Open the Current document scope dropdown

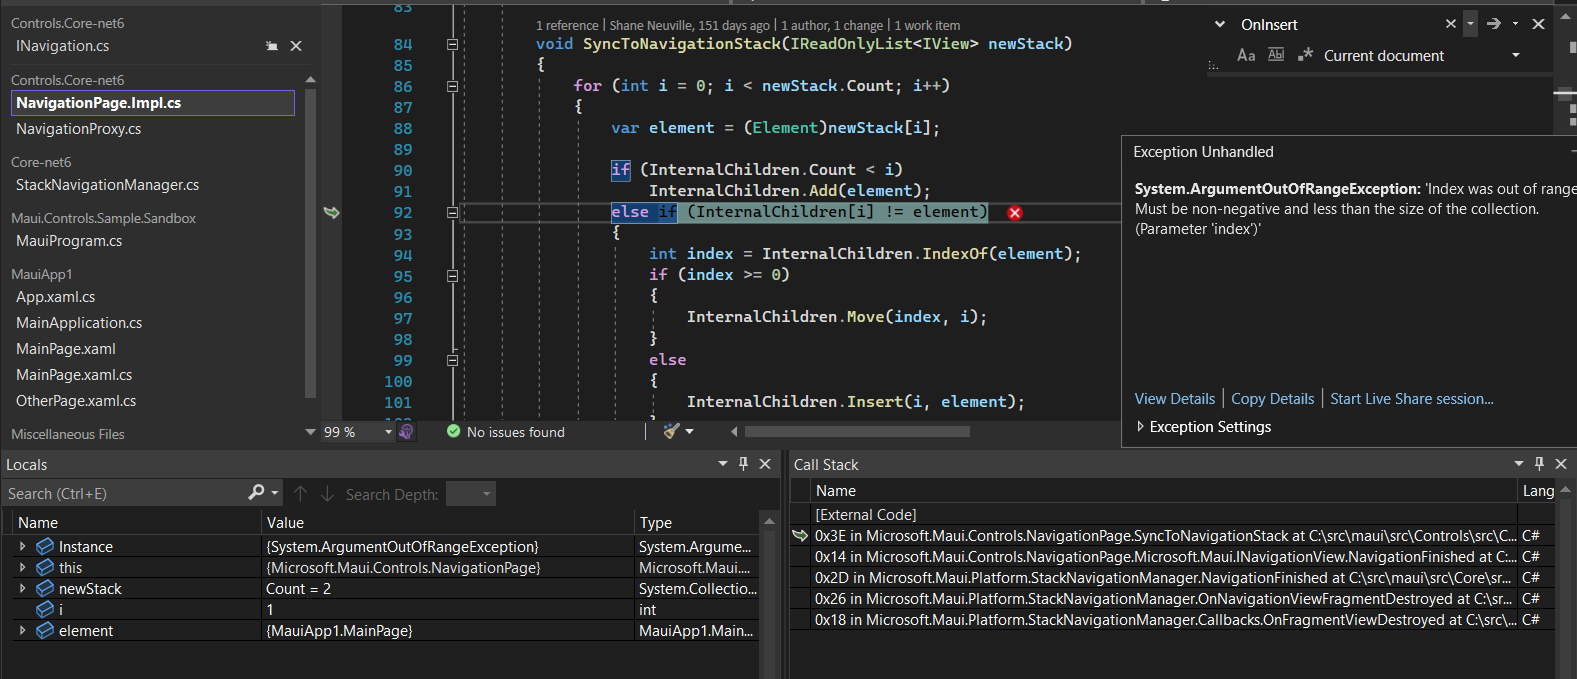pyautogui.click(x=1516, y=55)
